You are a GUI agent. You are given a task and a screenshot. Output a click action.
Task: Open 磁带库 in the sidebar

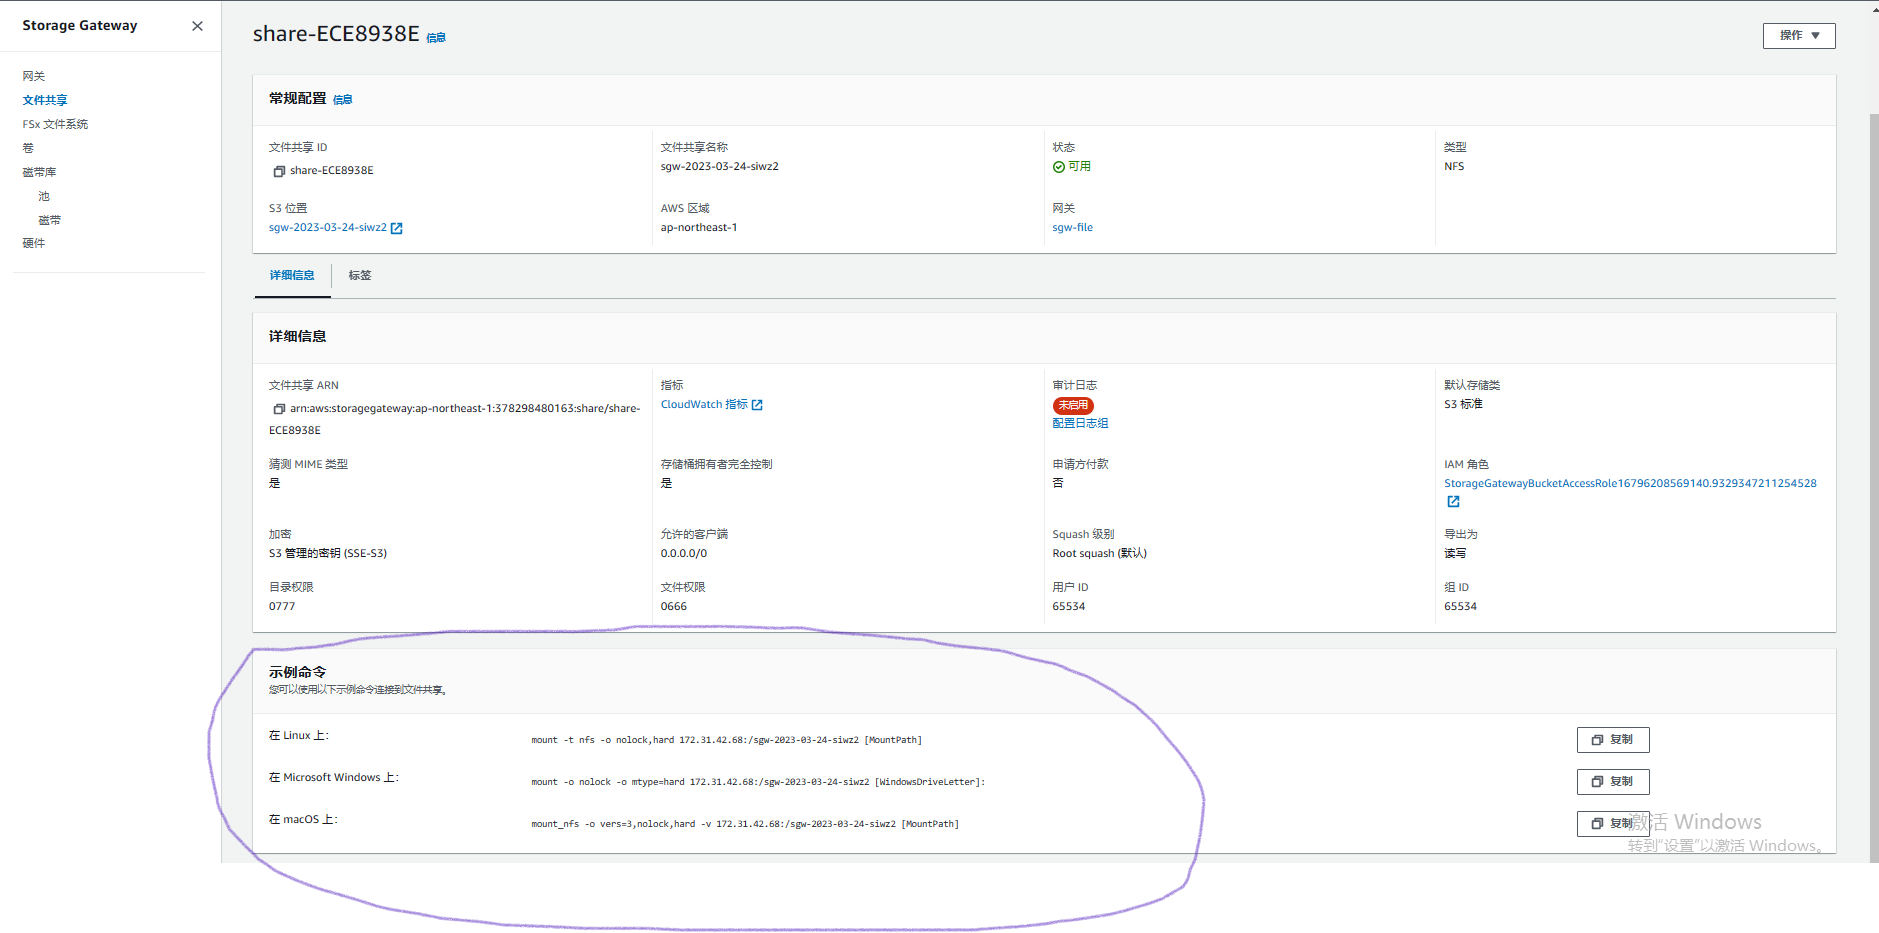39,172
